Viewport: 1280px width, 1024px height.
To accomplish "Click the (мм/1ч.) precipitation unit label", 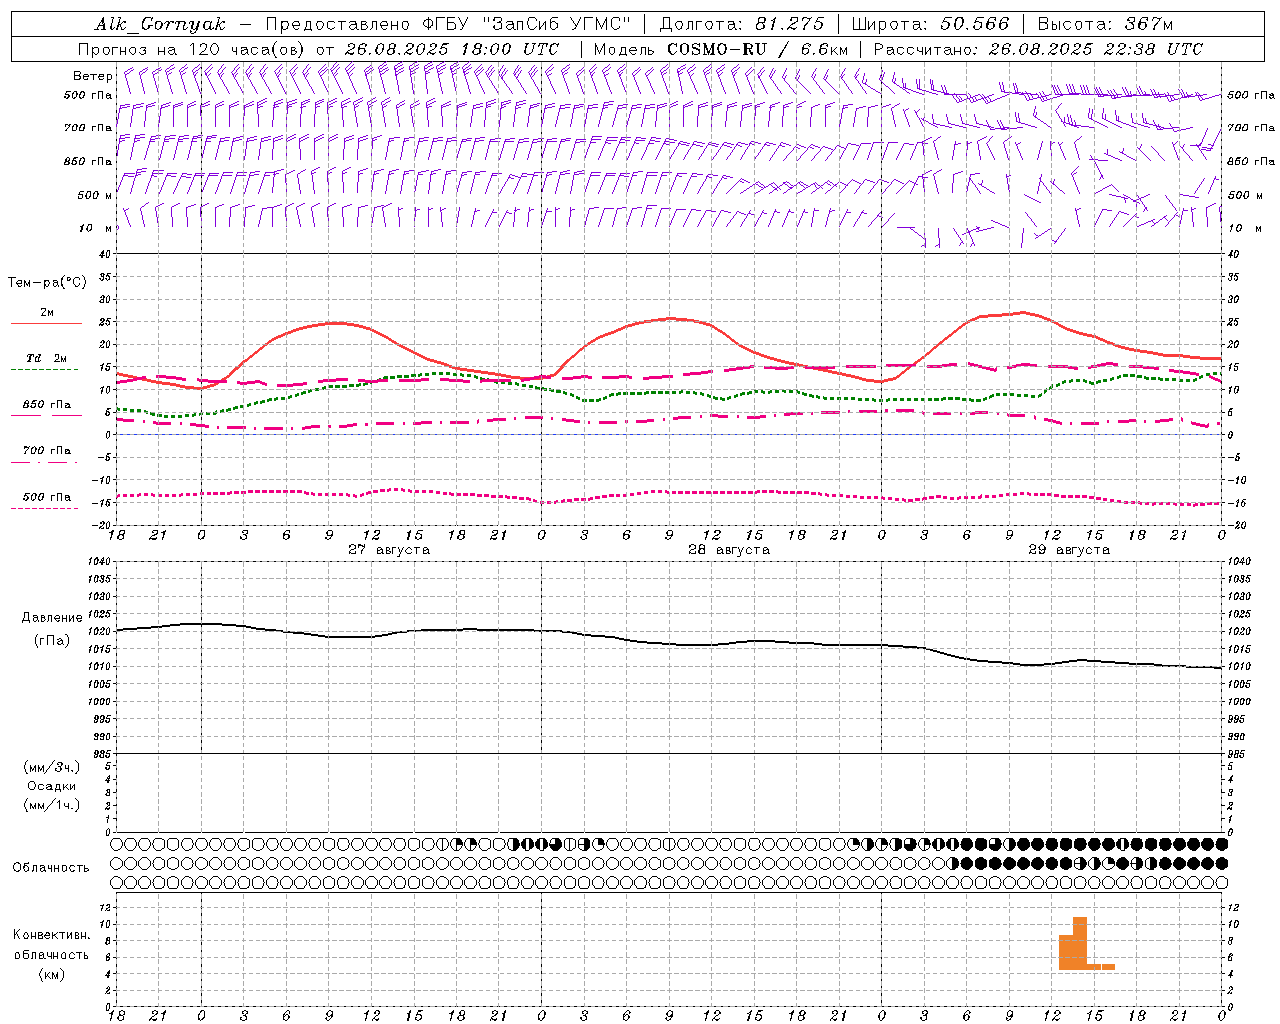I will pyautogui.click(x=51, y=805).
